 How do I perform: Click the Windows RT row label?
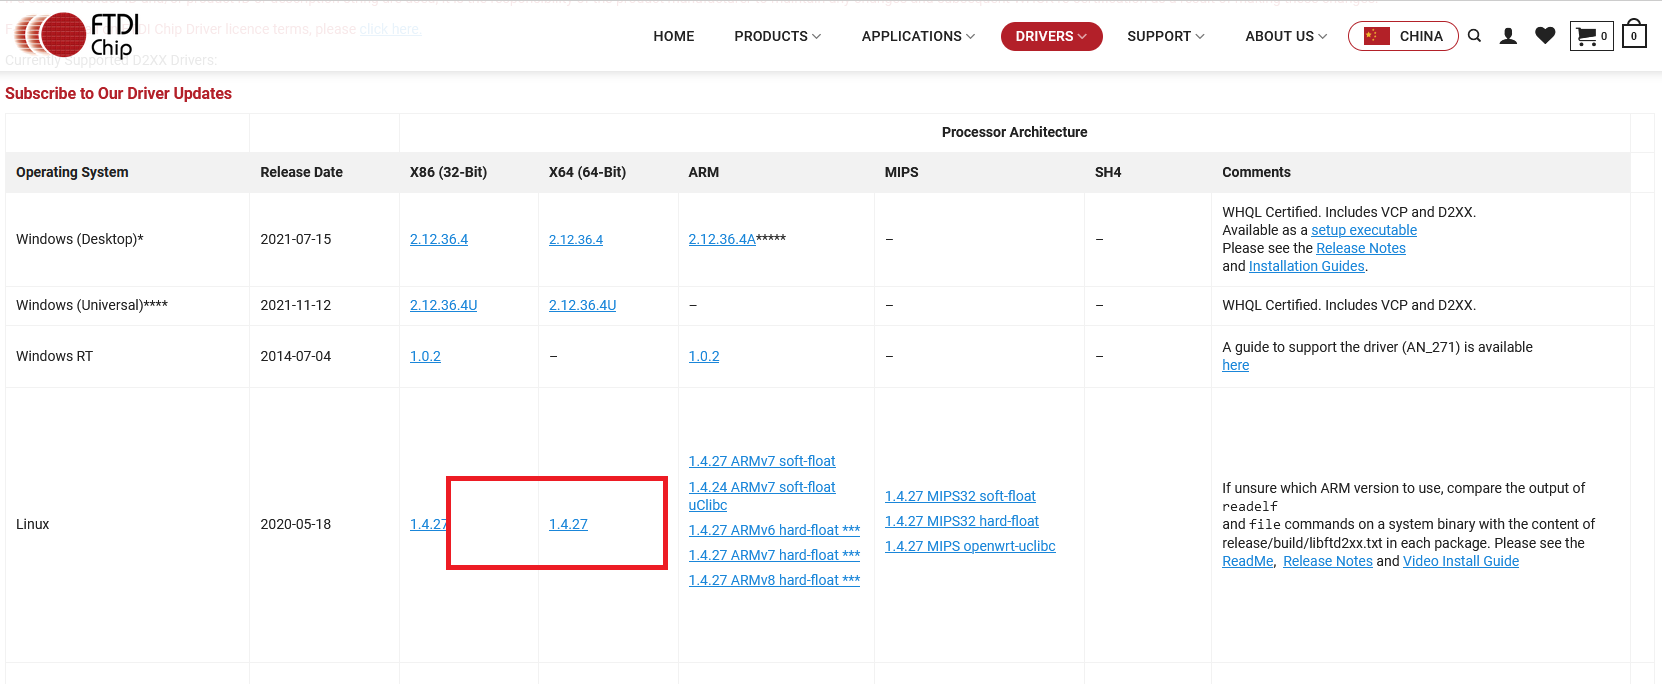pyautogui.click(x=54, y=356)
